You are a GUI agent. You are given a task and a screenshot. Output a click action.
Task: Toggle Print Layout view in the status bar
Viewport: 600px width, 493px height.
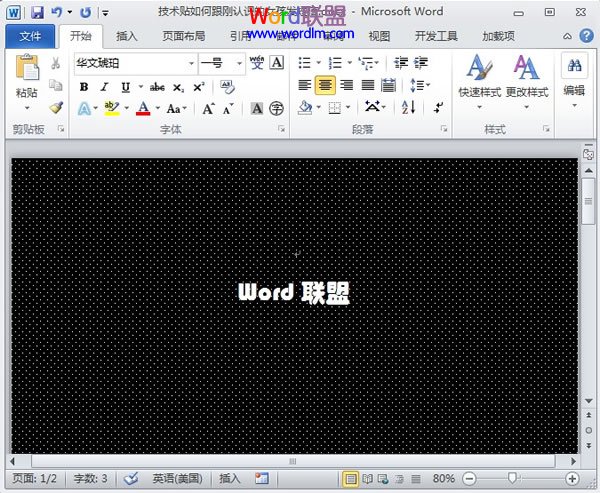pos(351,478)
